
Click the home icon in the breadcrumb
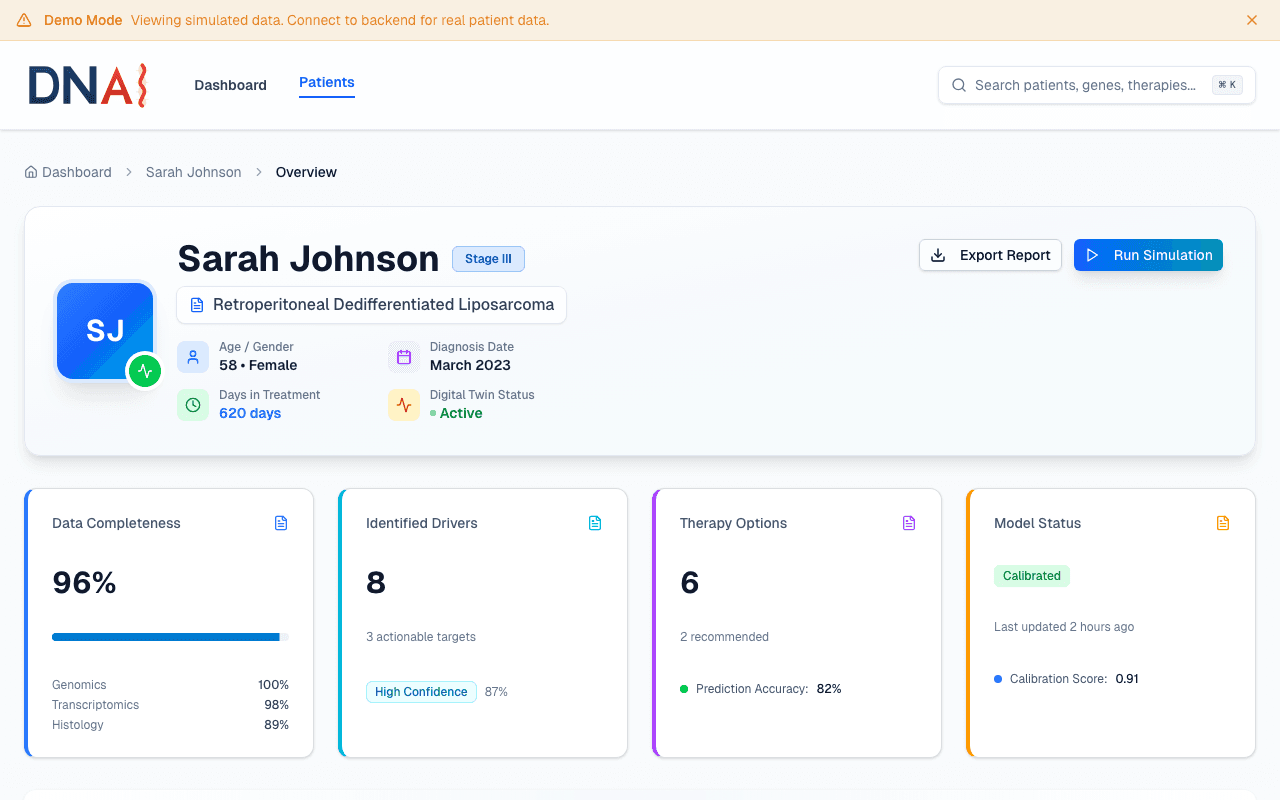tap(30, 172)
